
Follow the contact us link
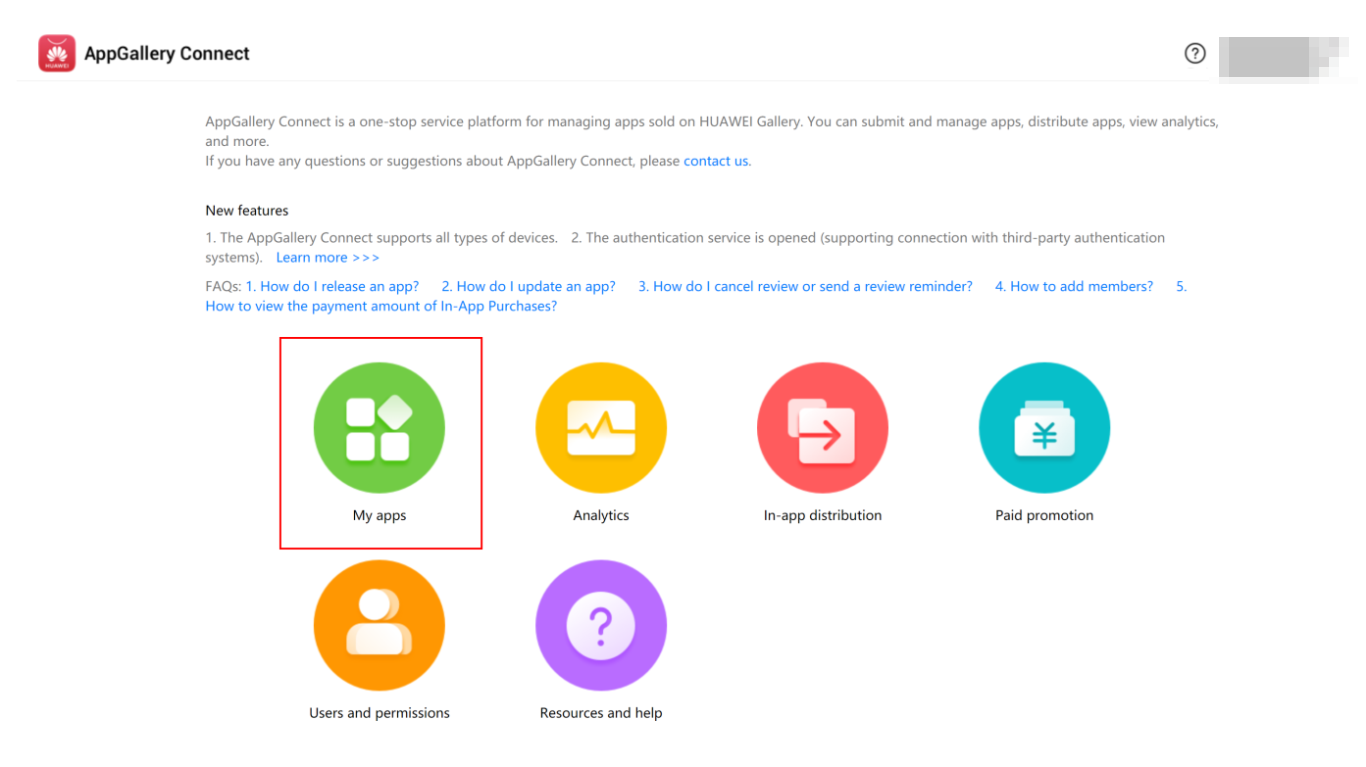point(716,161)
